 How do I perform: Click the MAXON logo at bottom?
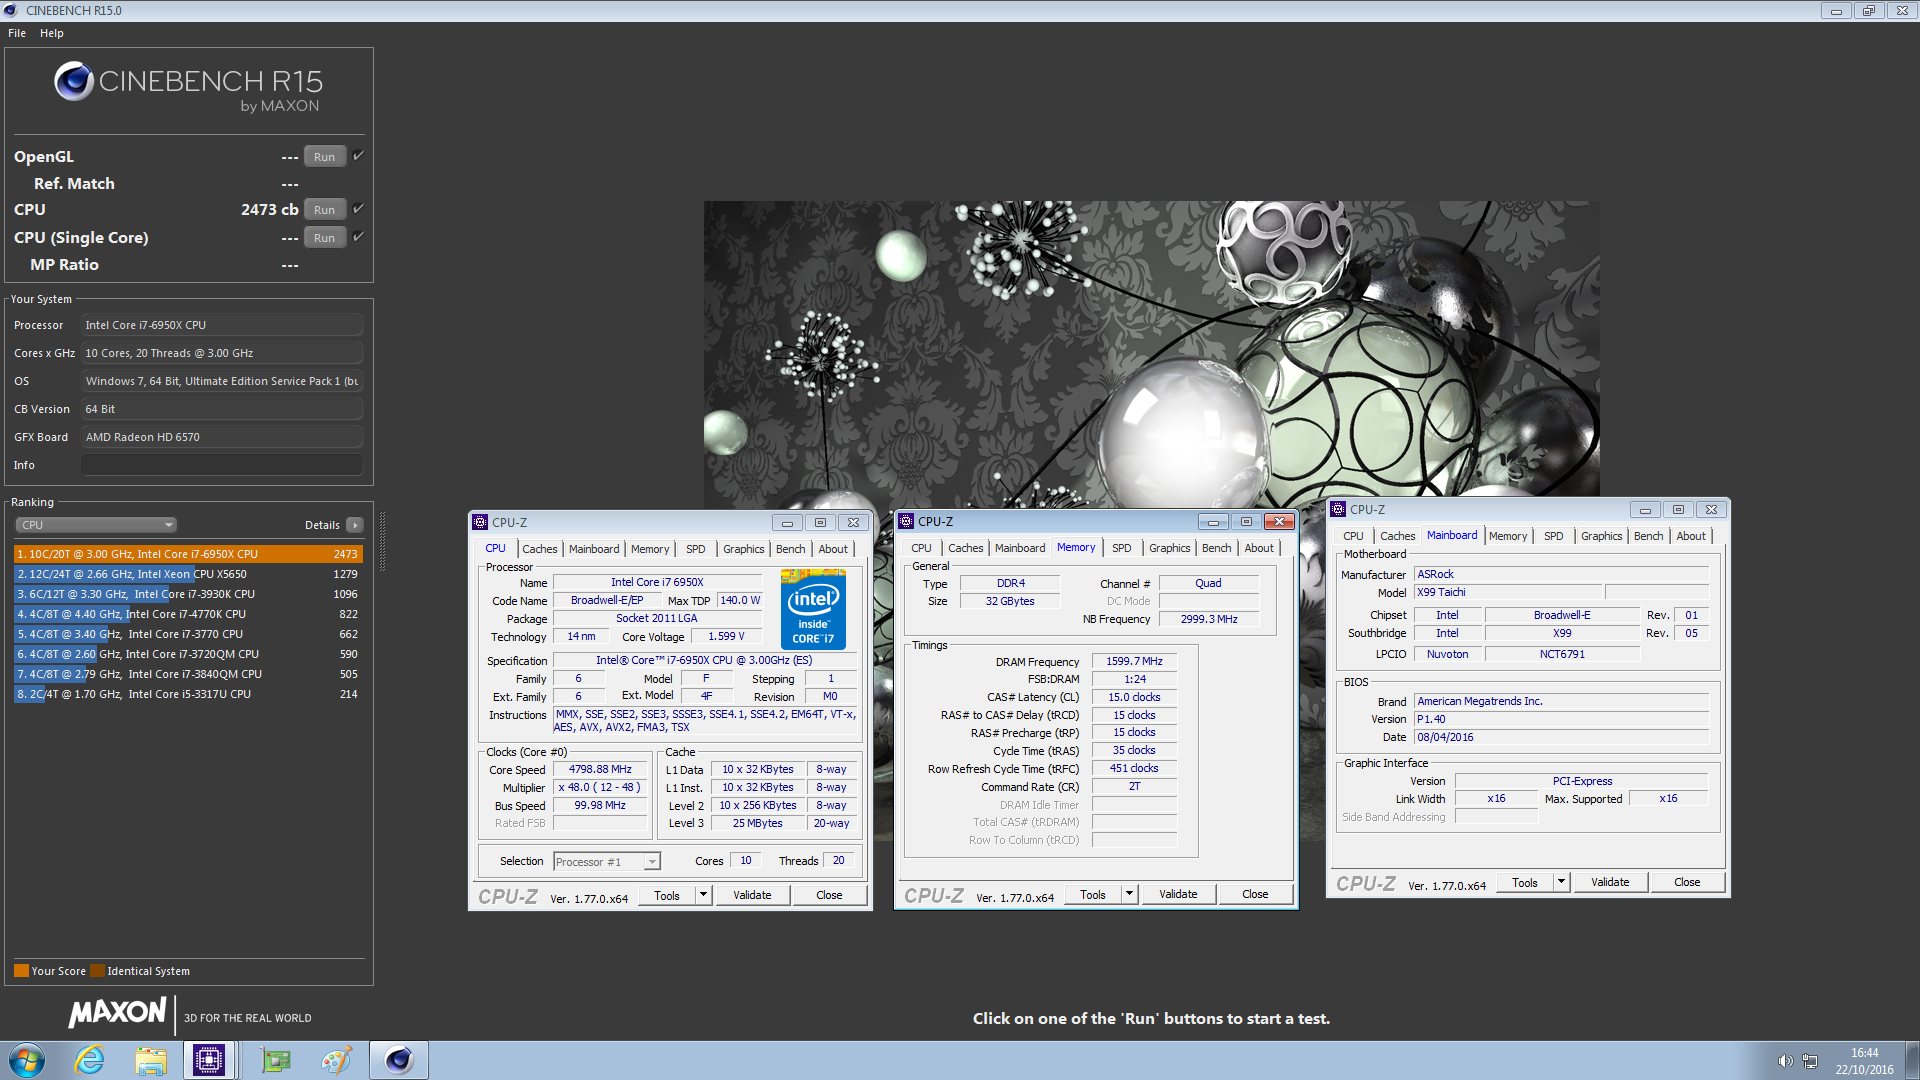[x=117, y=1013]
